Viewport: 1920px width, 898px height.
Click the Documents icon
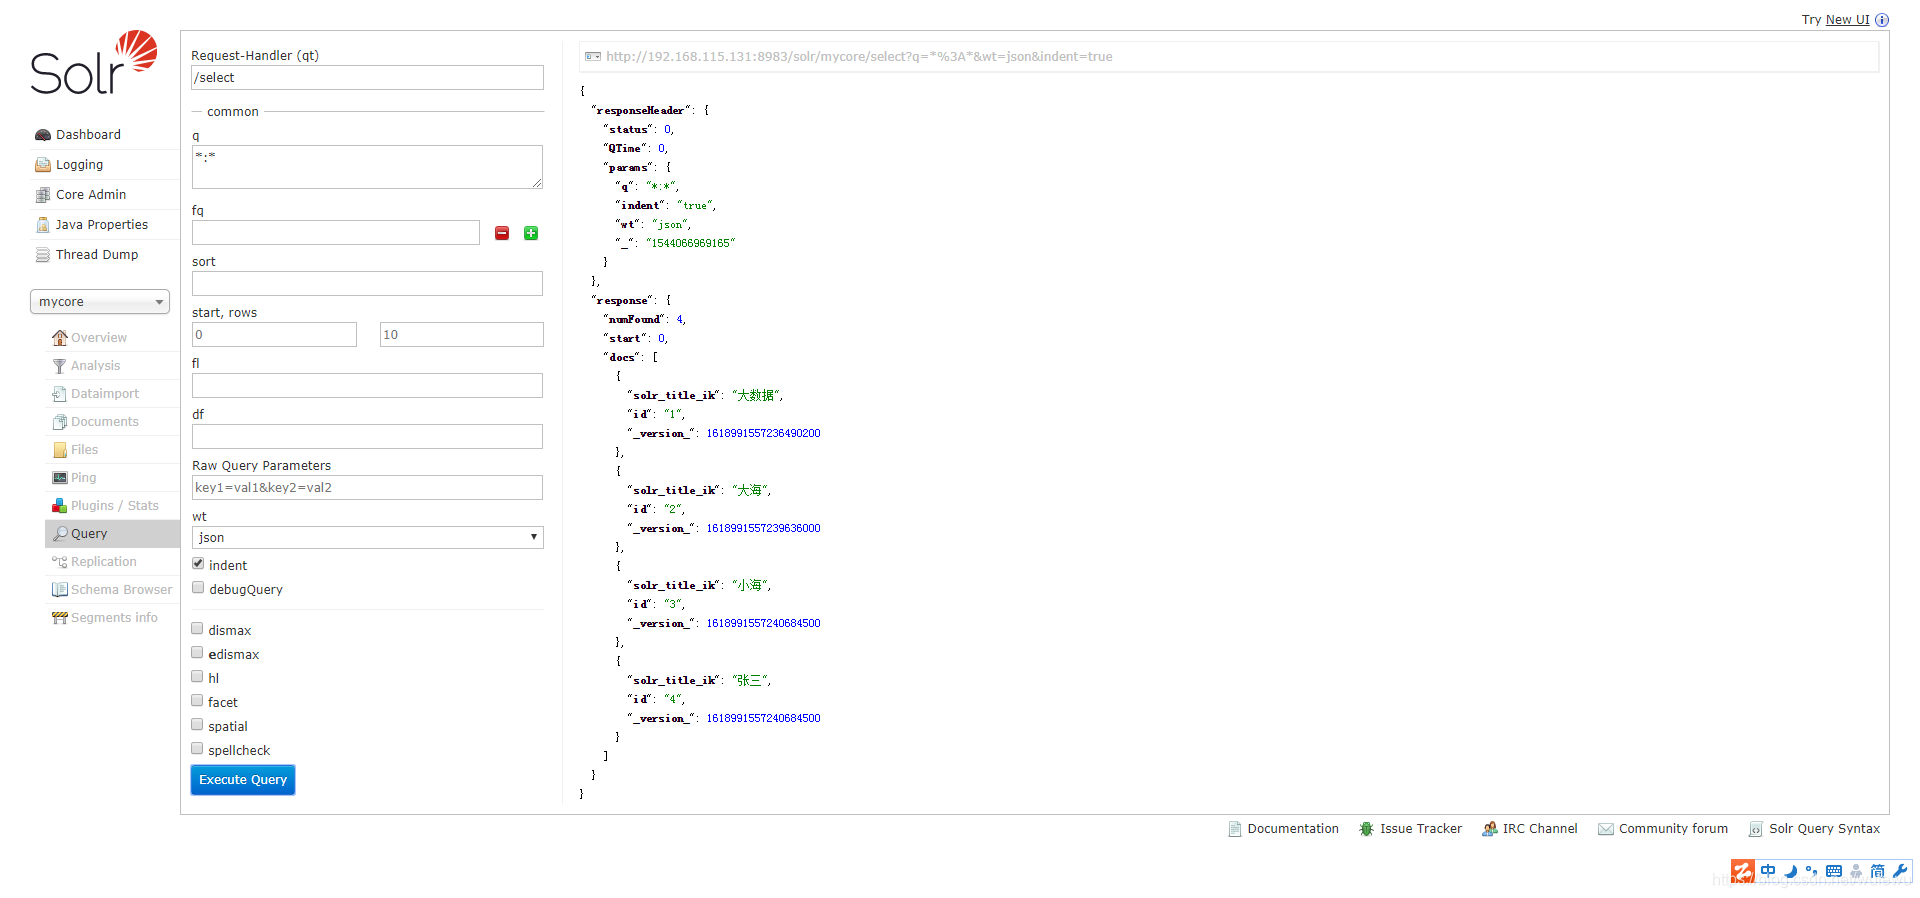coord(60,422)
